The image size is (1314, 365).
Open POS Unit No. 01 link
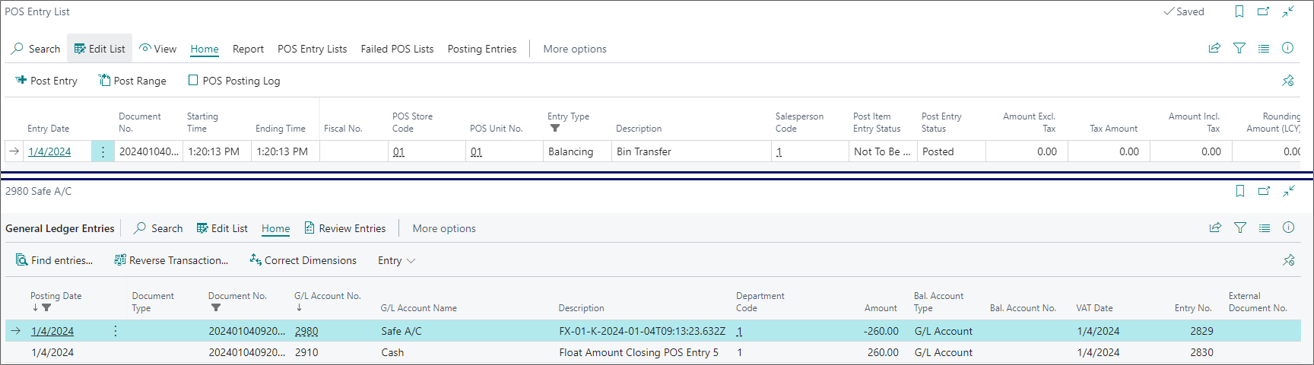pos(476,152)
